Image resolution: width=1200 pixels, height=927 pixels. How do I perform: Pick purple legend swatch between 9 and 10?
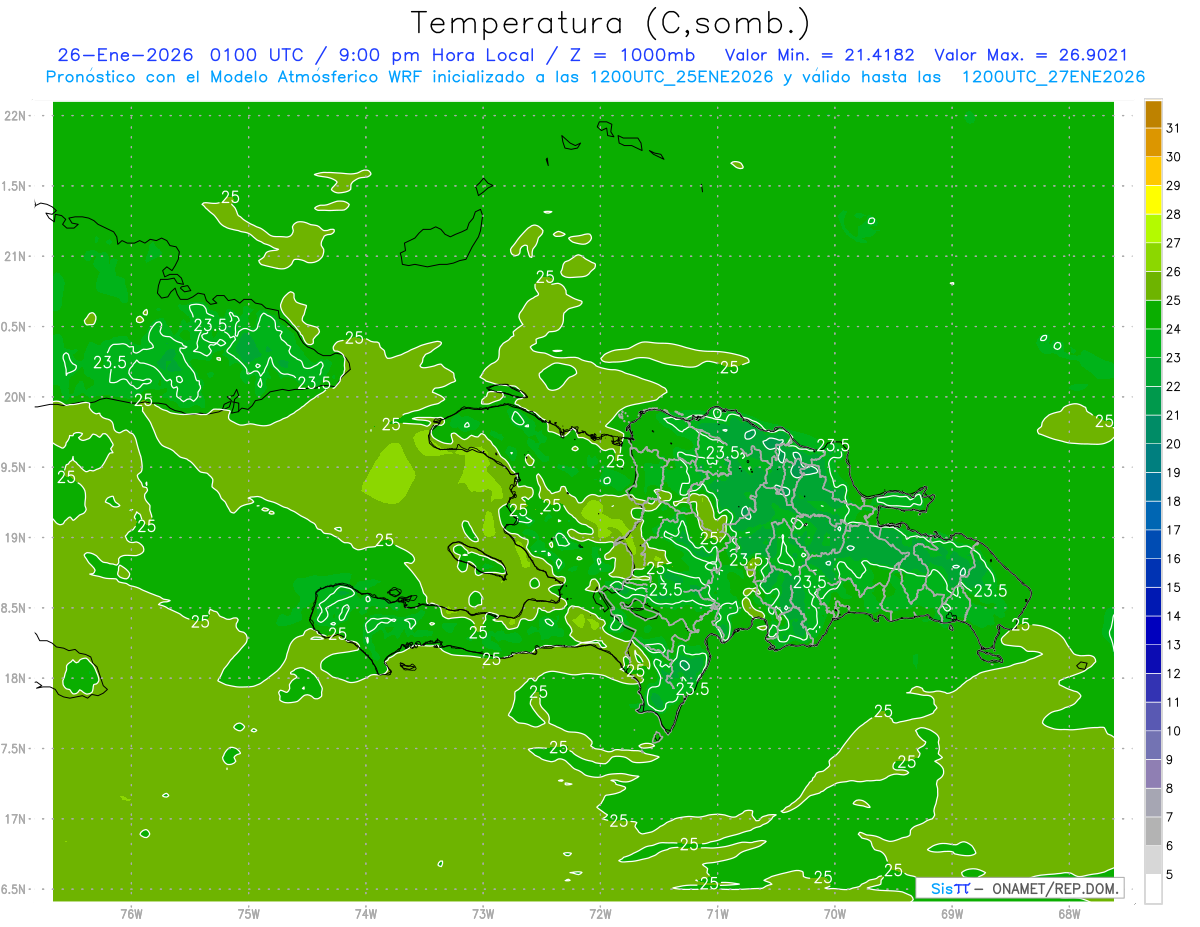1153,746
